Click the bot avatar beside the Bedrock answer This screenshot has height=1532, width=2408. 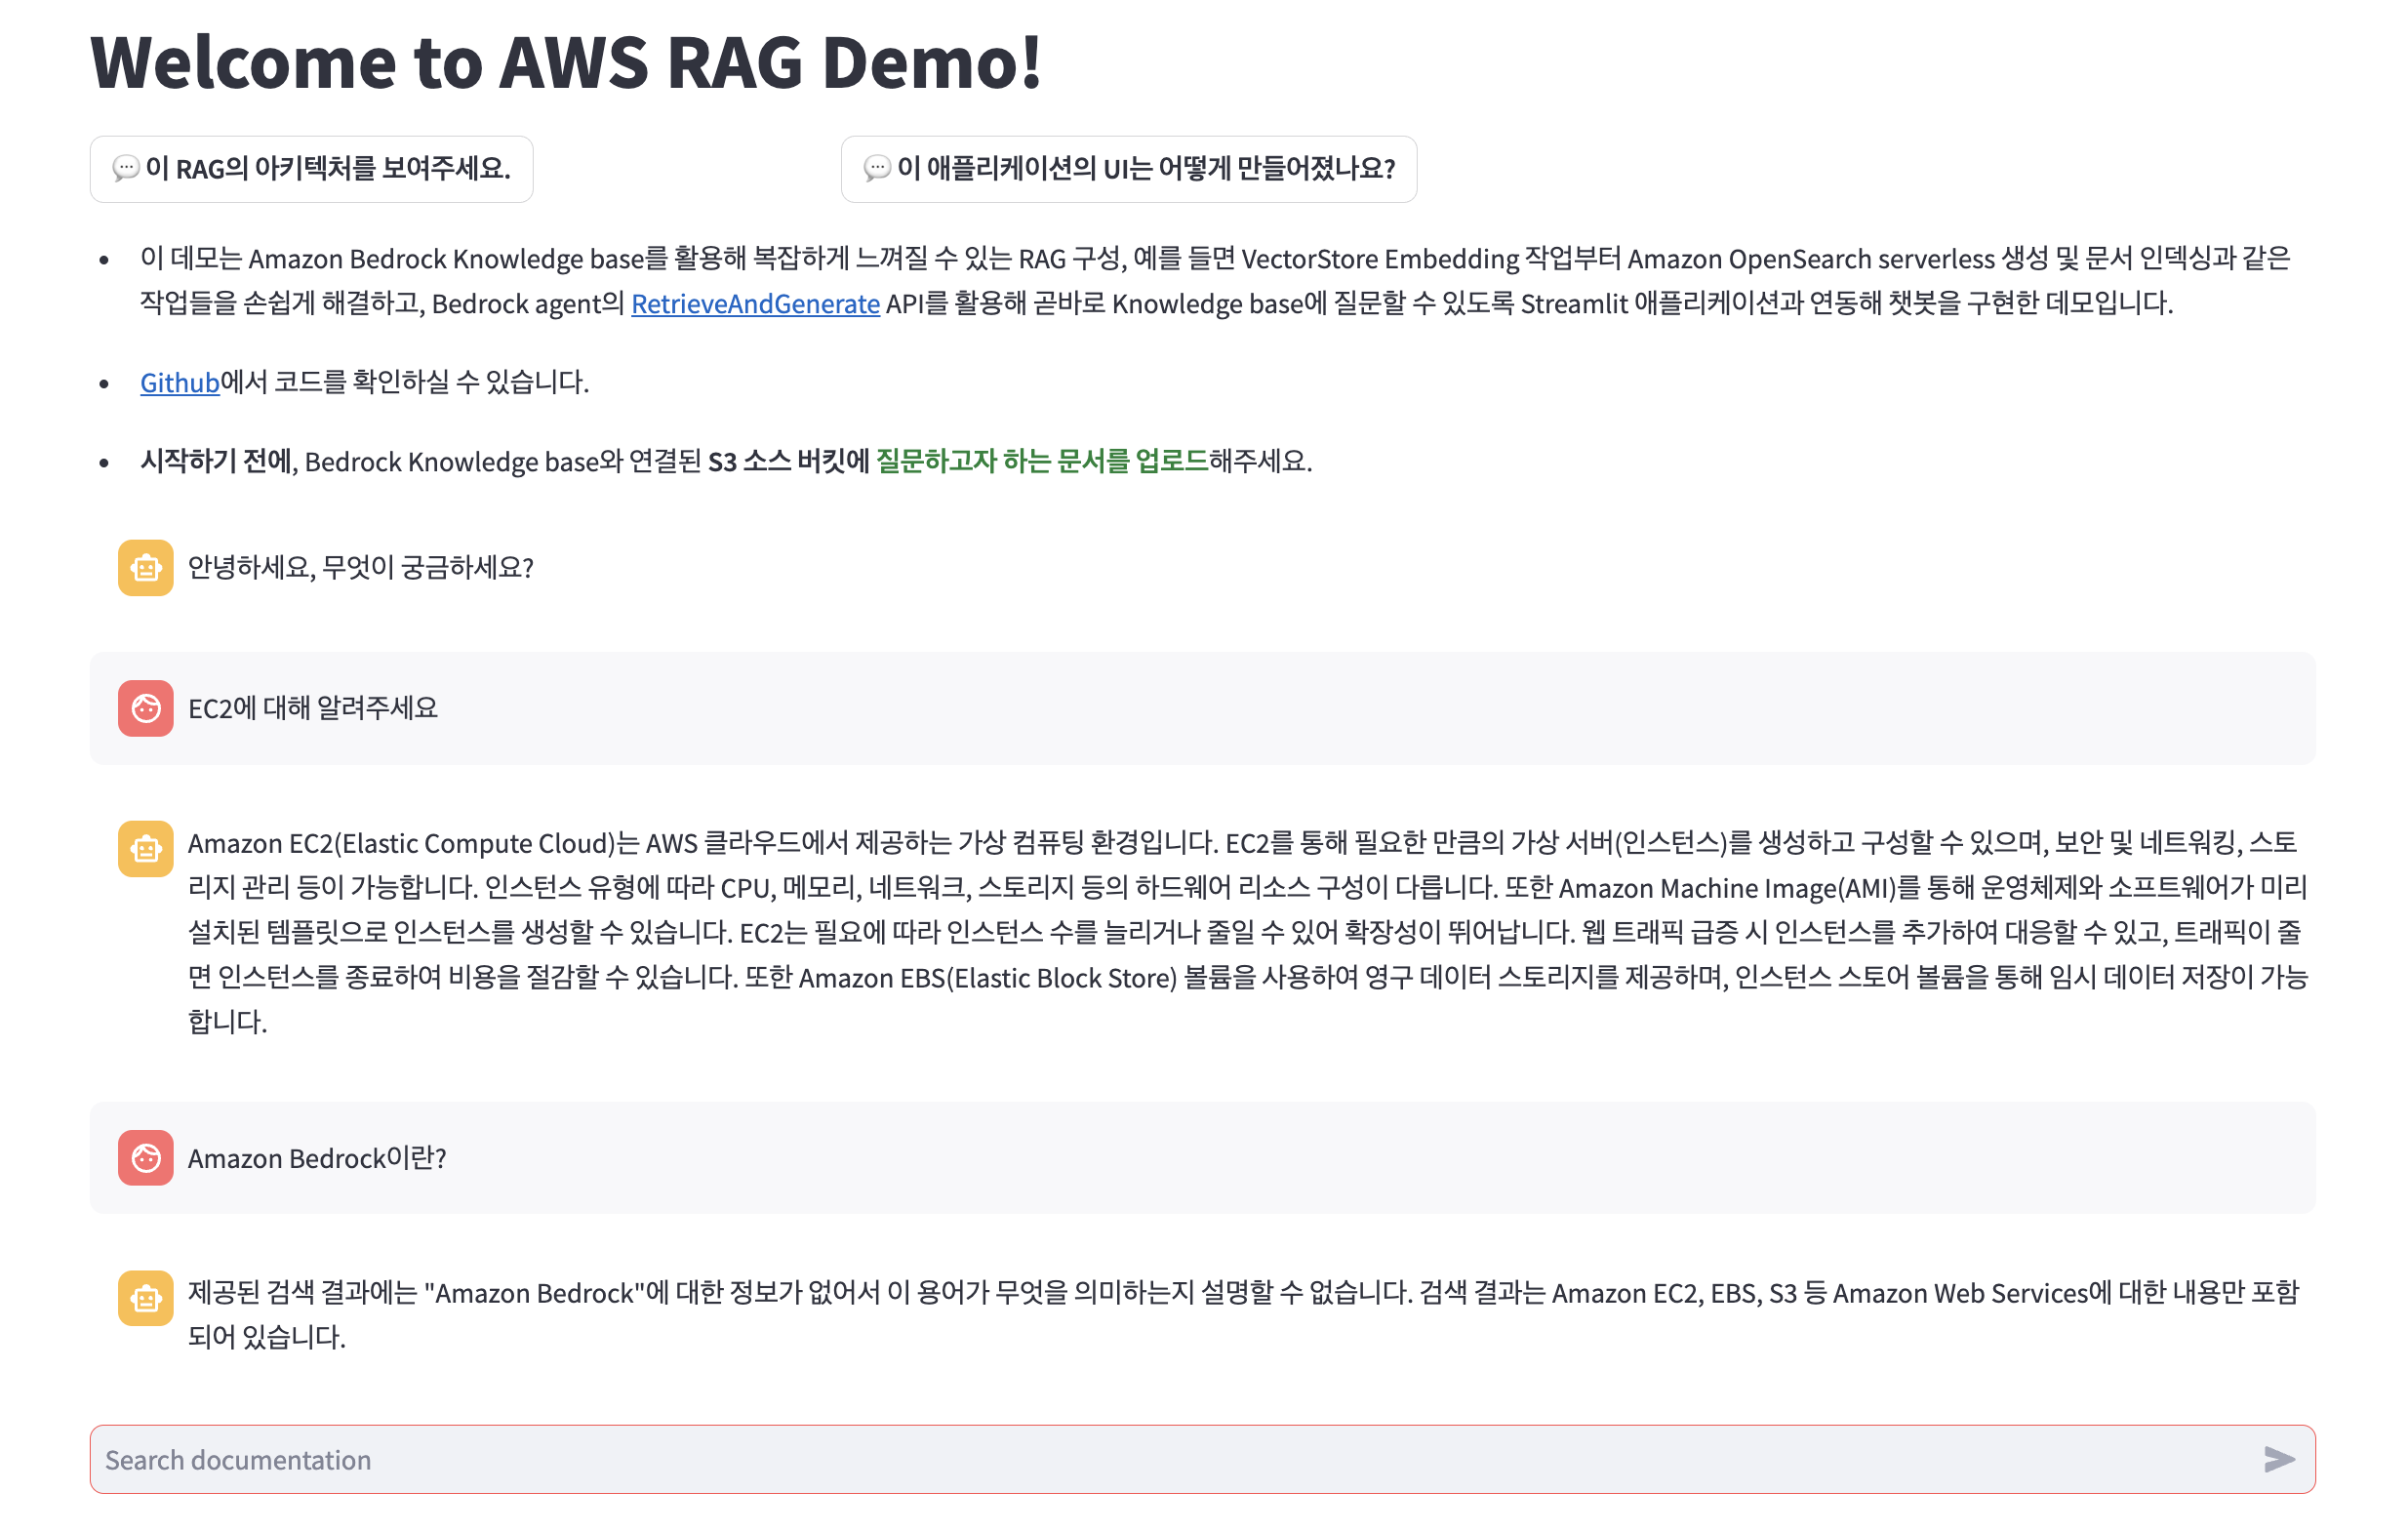click(x=146, y=1298)
